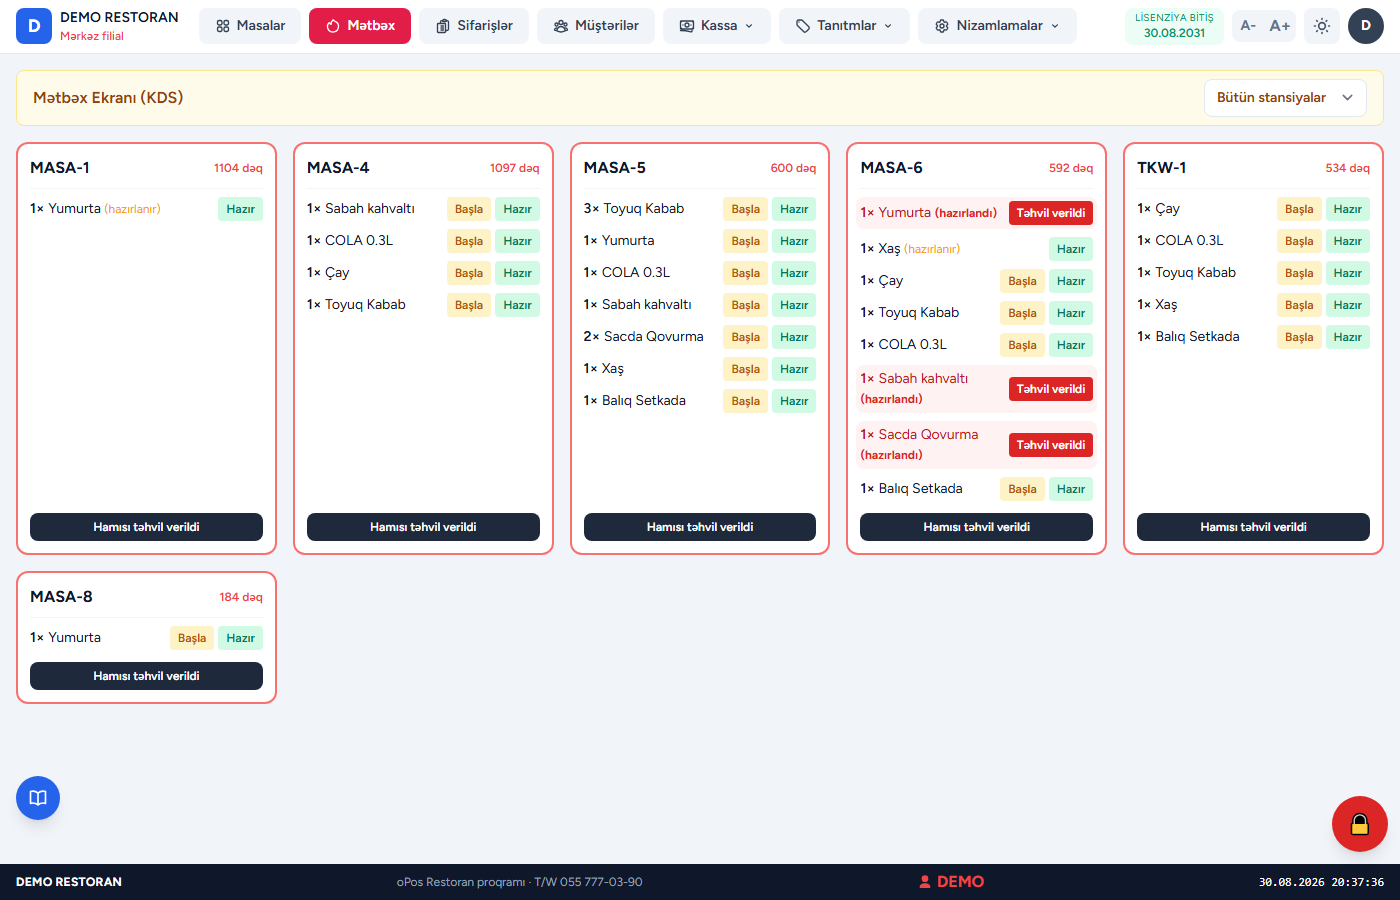Viewport: 1400px width, 900px height.
Task: Mark MASA-8 Yumurta as Hazır
Action: (240, 638)
